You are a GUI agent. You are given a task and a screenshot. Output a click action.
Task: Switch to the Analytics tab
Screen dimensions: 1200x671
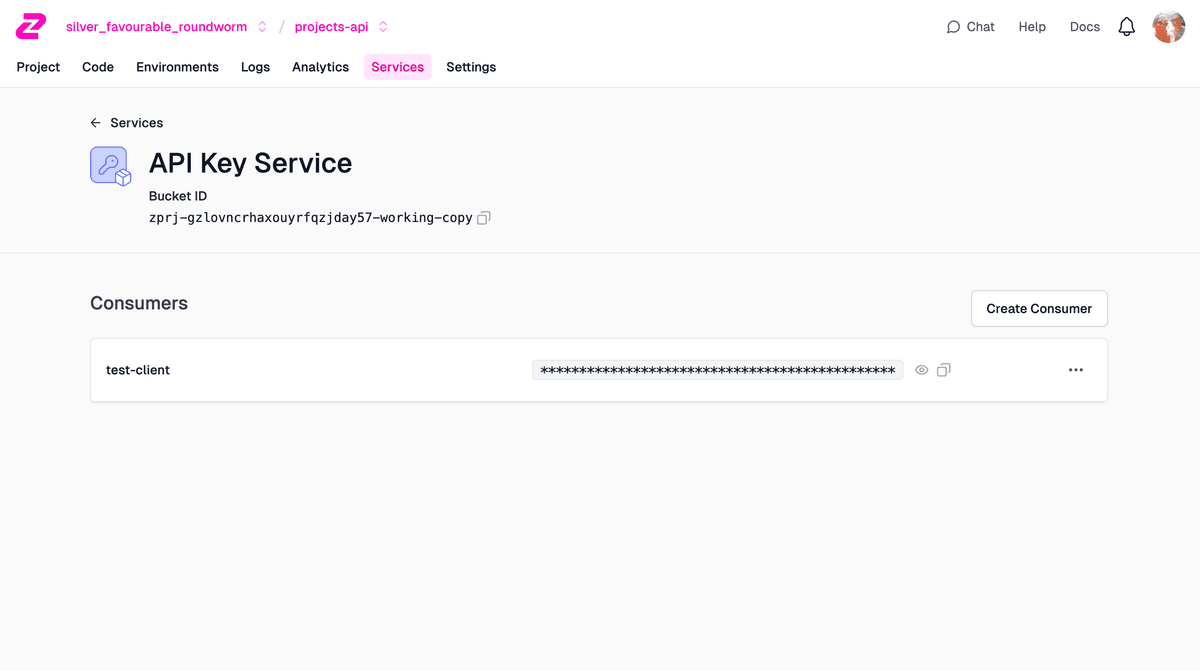320,67
